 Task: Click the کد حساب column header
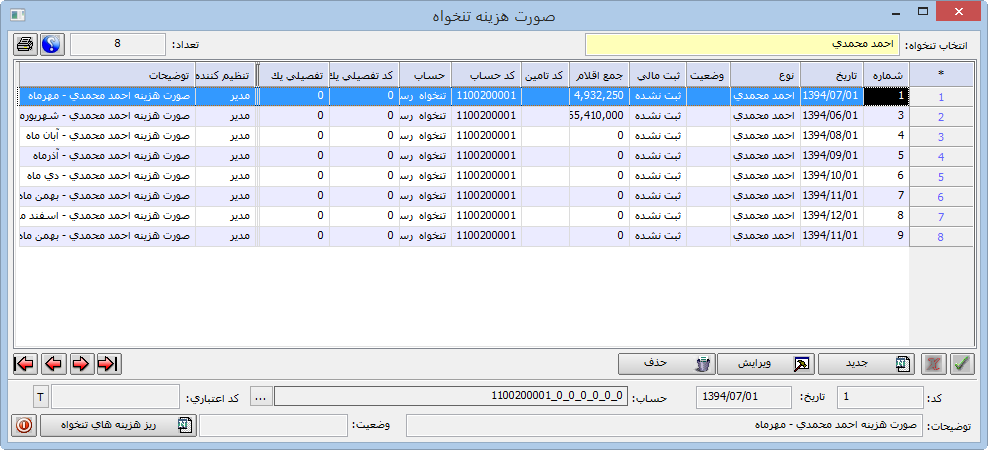[x=486, y=76]
